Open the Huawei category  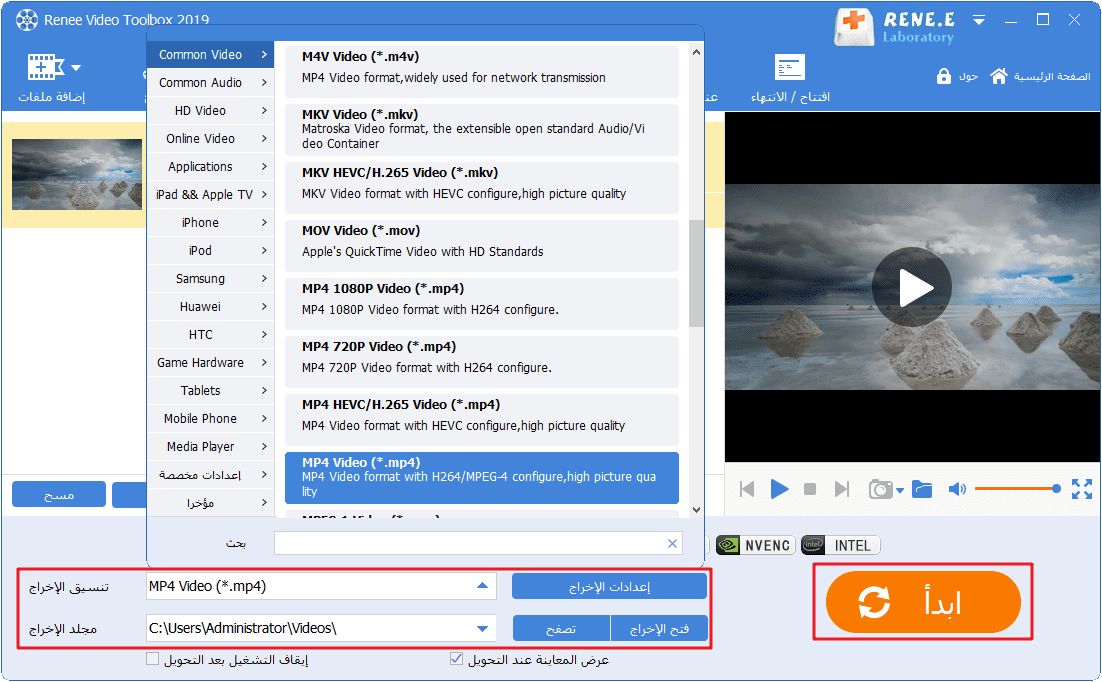(211, 307)
